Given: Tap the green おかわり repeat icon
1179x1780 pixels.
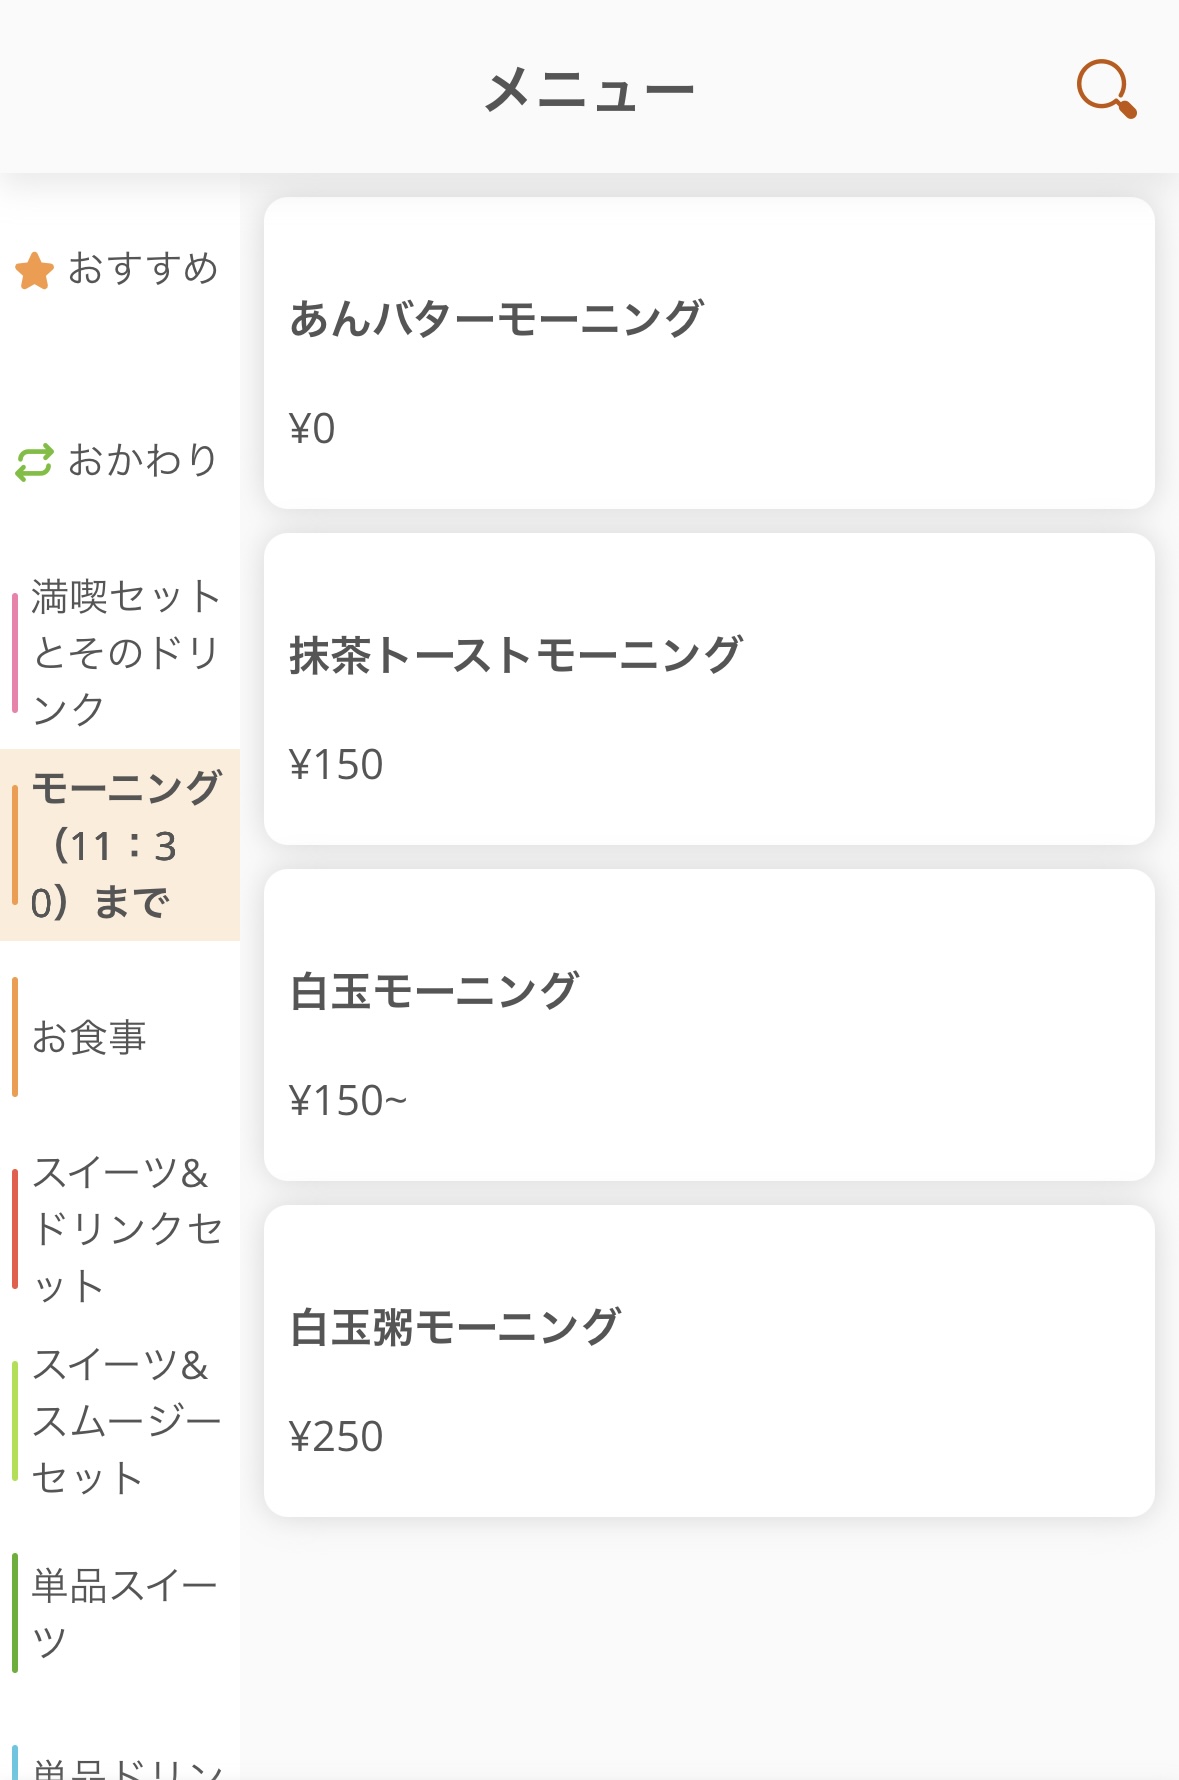Looking at the screenshot, I should [x=34, y=462].
